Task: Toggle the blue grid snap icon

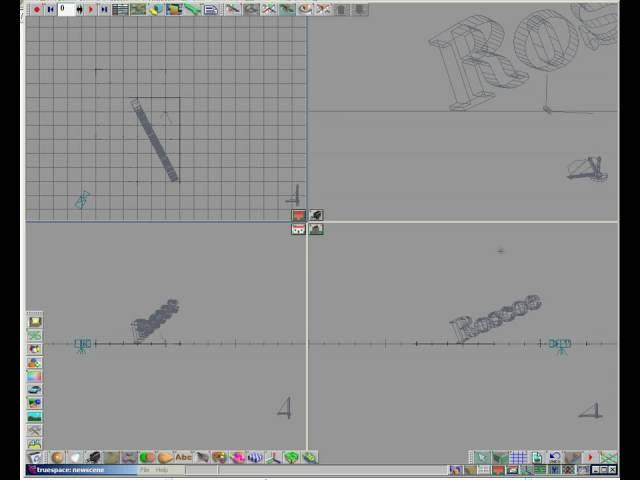Action: [518, 458]
